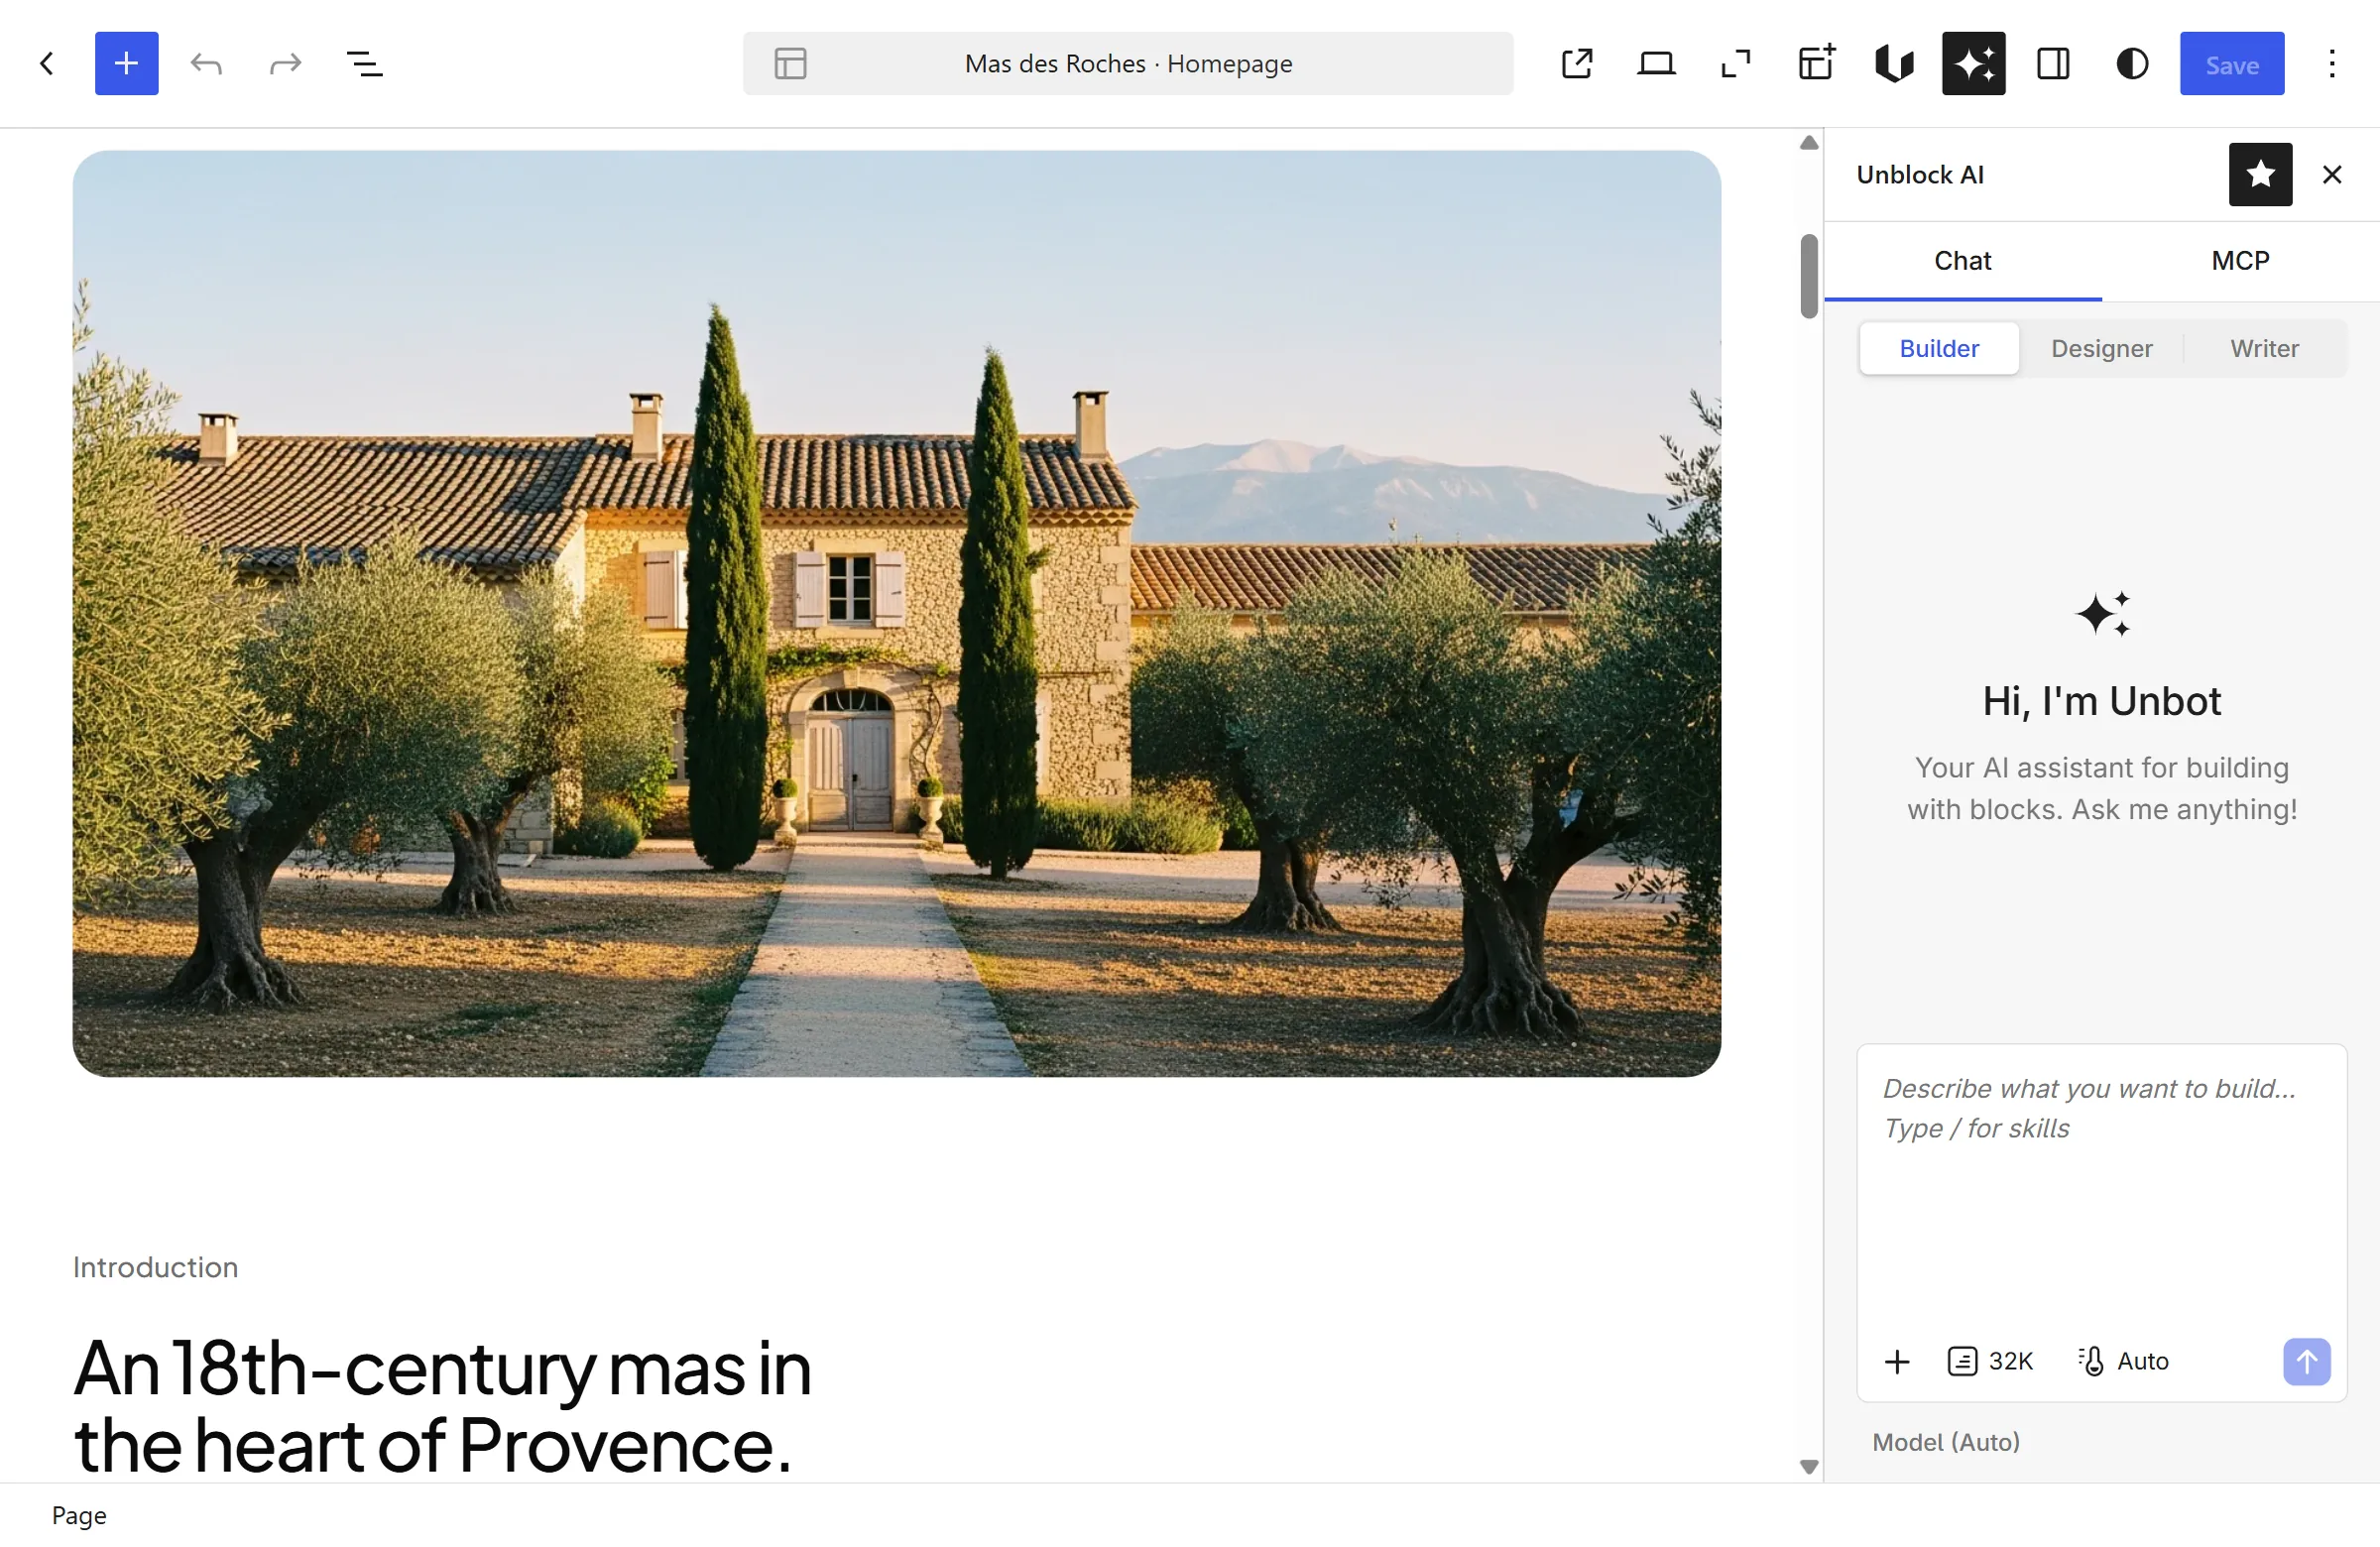The width and height of the screenshot is (2380, 1547).
Task: Open the document overview list
Action: click(x=365, y=64)
